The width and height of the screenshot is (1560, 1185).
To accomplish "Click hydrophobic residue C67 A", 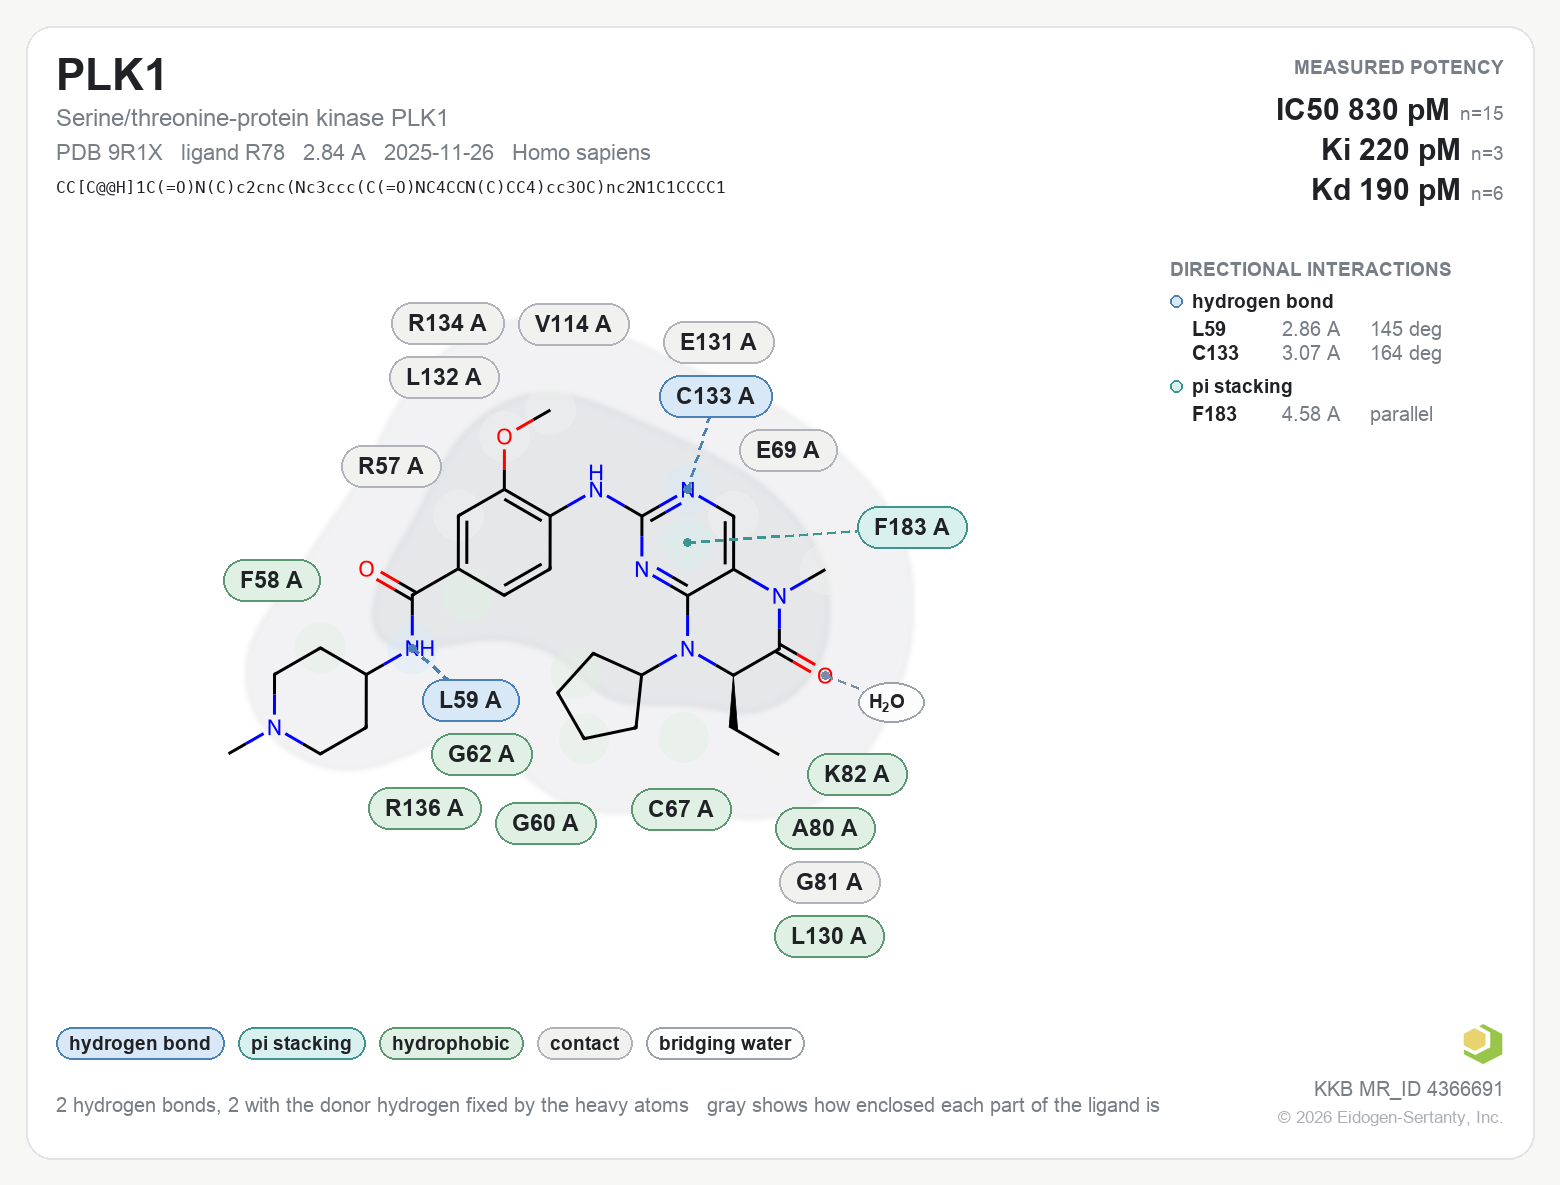I will (681, 809).
